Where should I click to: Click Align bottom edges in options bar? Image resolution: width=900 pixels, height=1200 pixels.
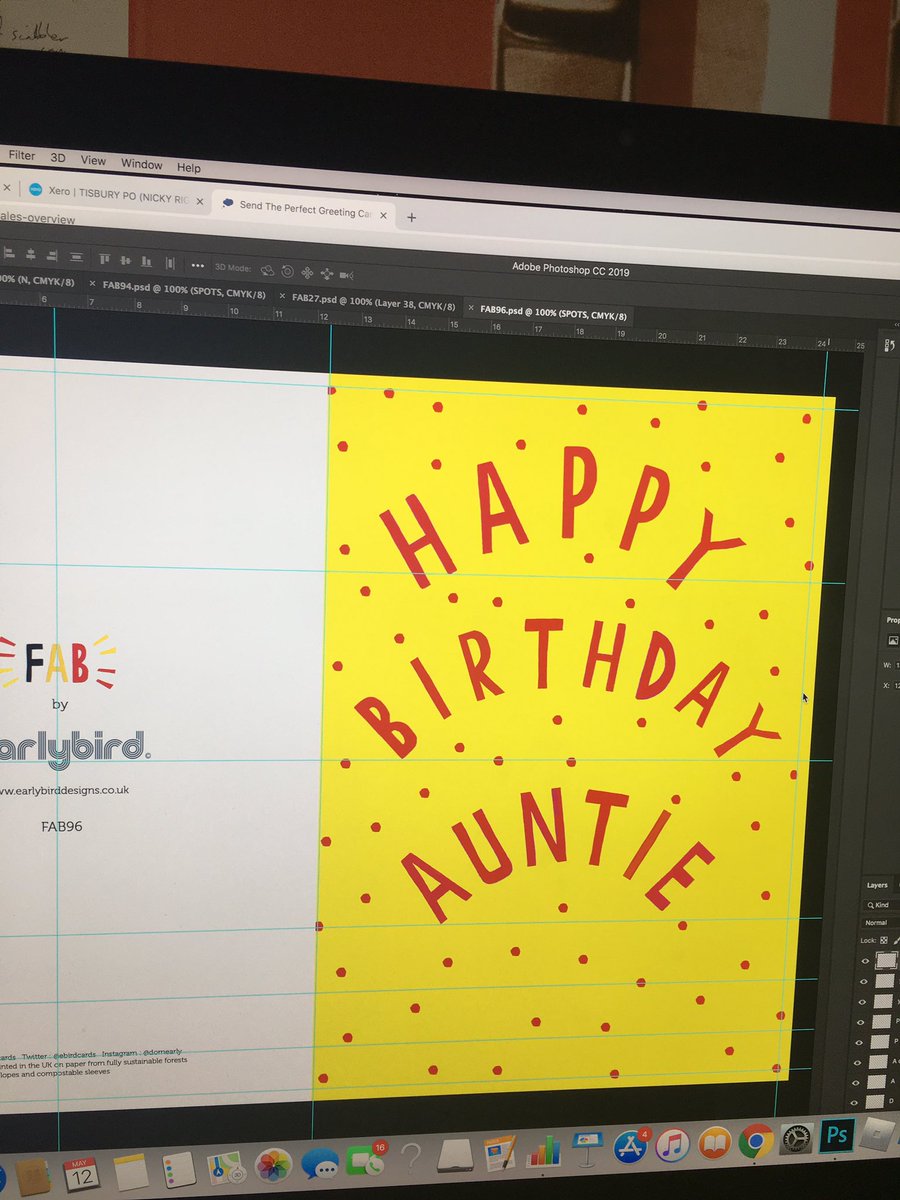click(146, 261)
